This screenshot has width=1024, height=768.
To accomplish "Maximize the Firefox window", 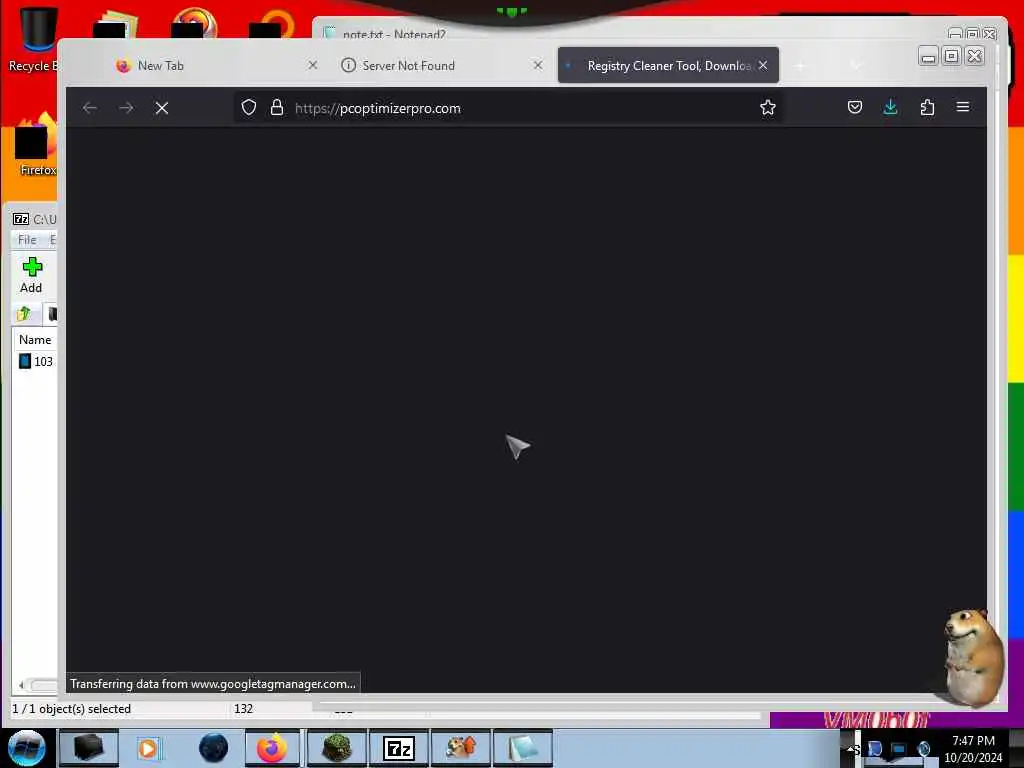I will click(x=952, y=56).
